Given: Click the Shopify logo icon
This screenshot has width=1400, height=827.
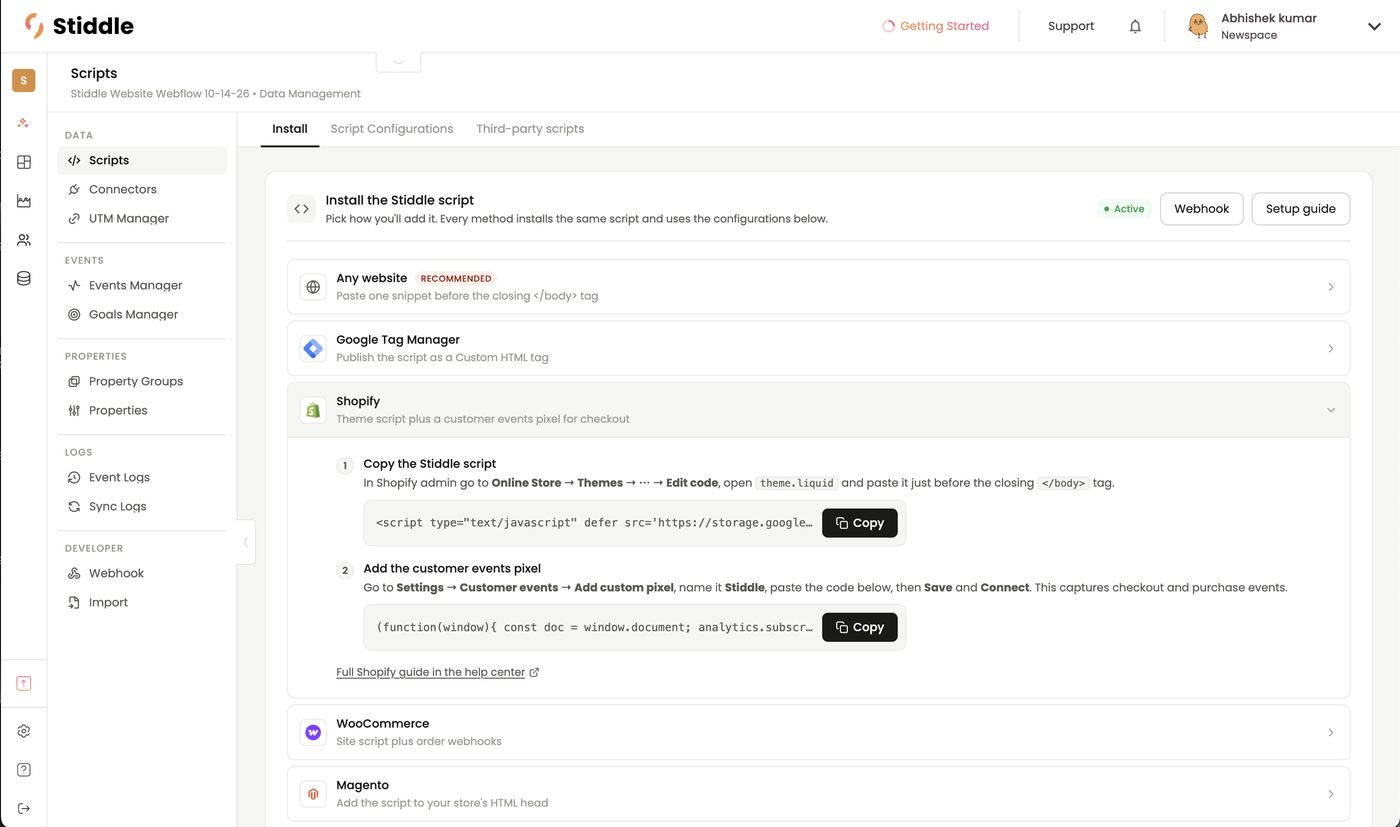Looking at the screenshot, I should coord(313,410).
